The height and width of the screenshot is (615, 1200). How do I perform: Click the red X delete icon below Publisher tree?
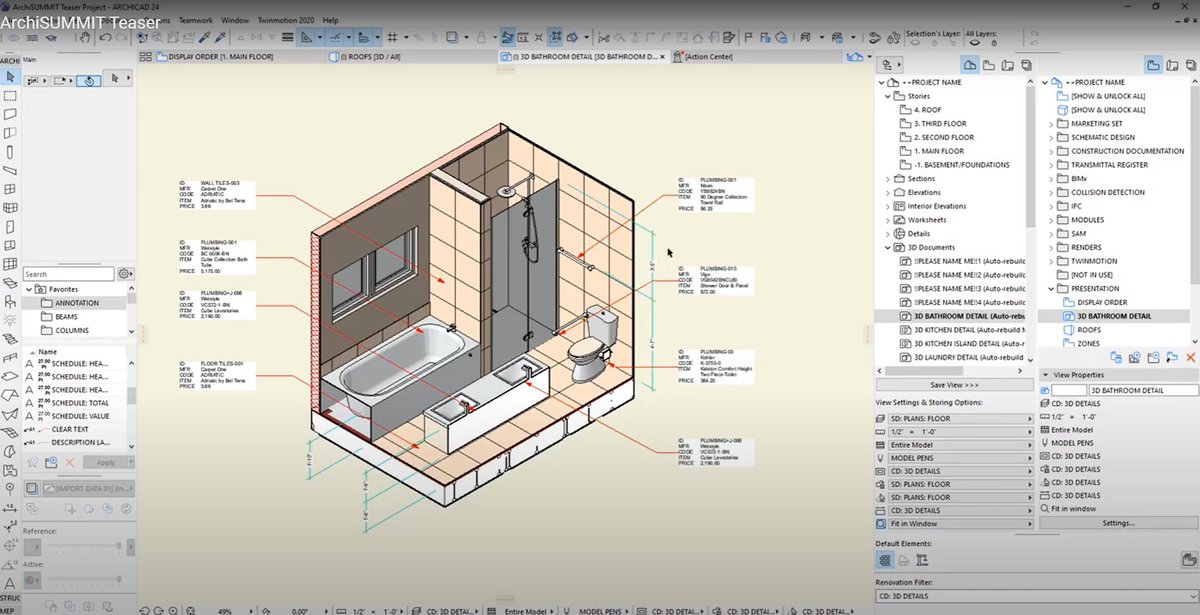[x=1190, y=357]
